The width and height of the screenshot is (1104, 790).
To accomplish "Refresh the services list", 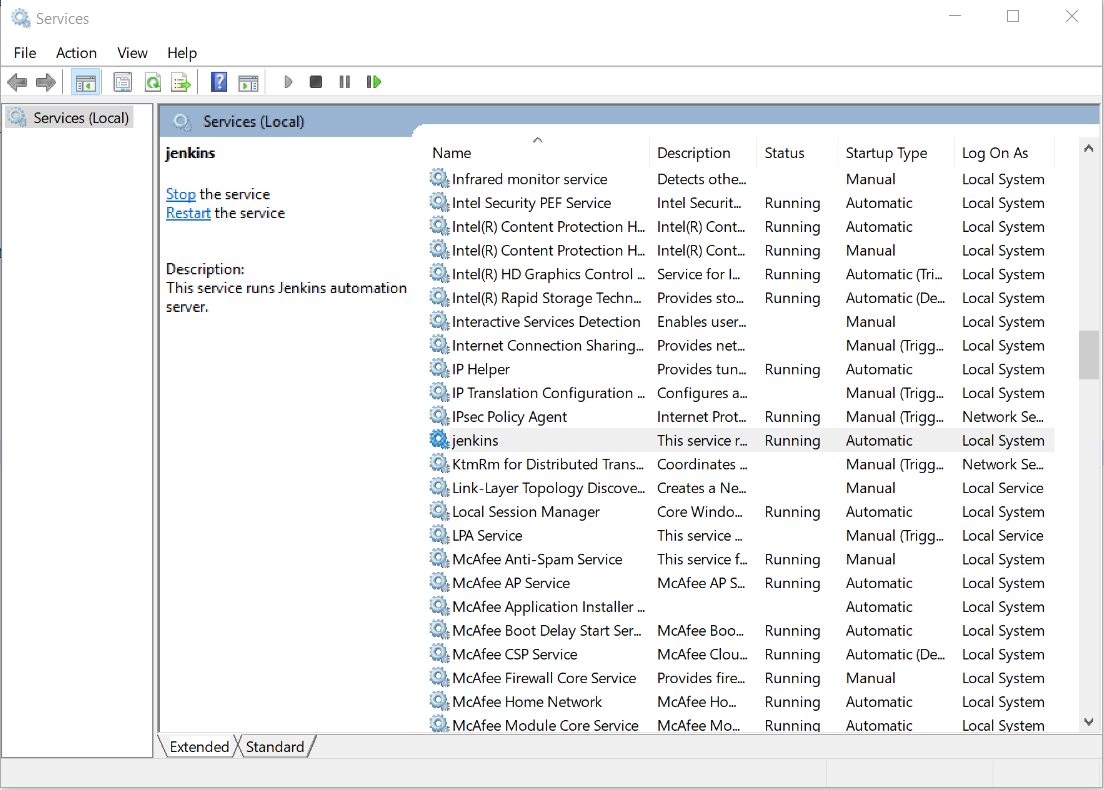I will point(152,82).
